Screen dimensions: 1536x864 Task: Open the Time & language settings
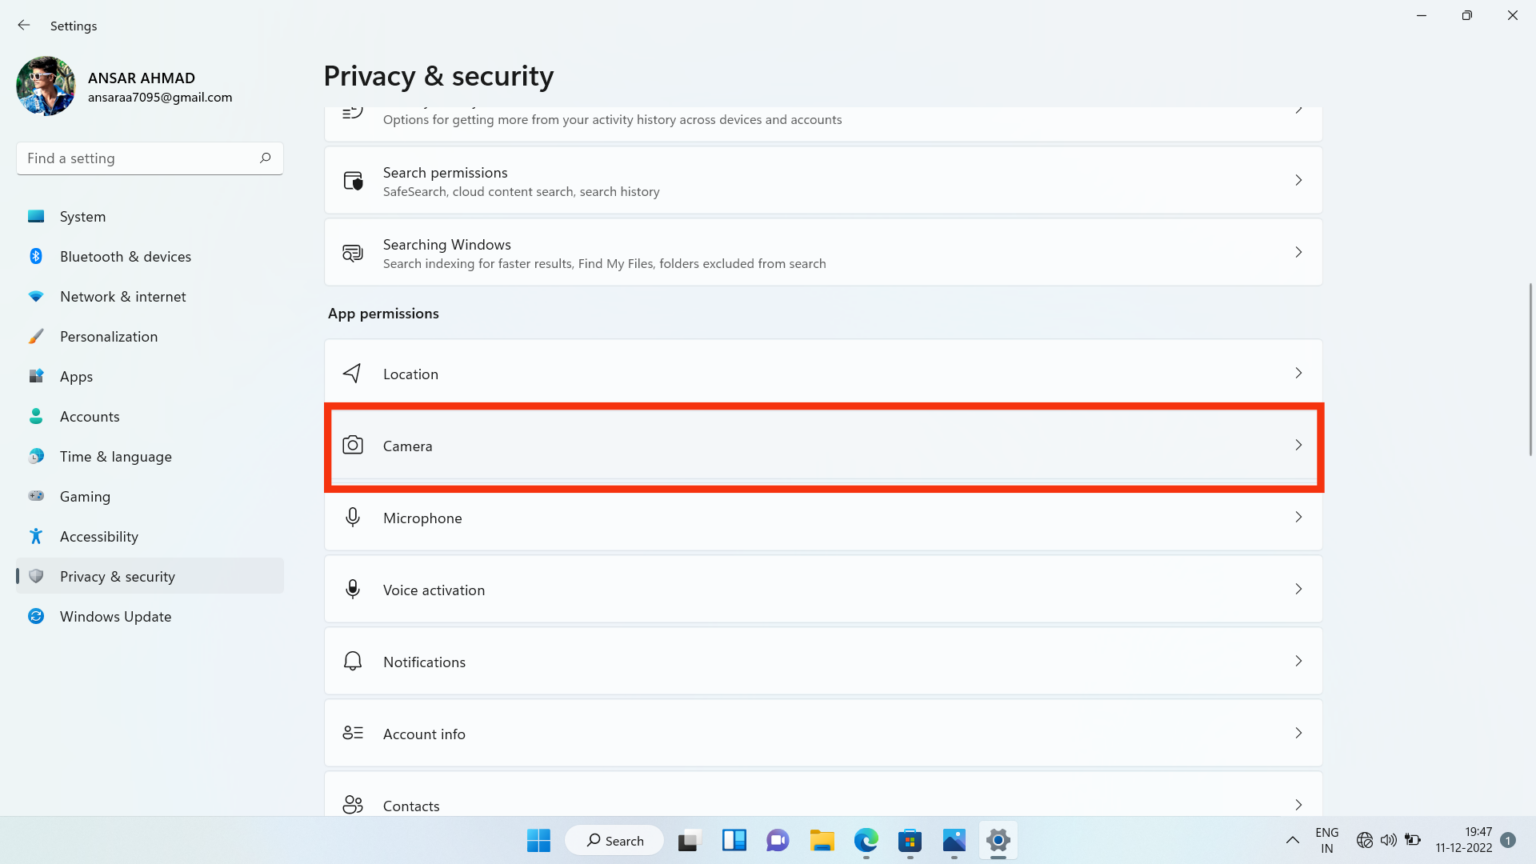(115, 456)
